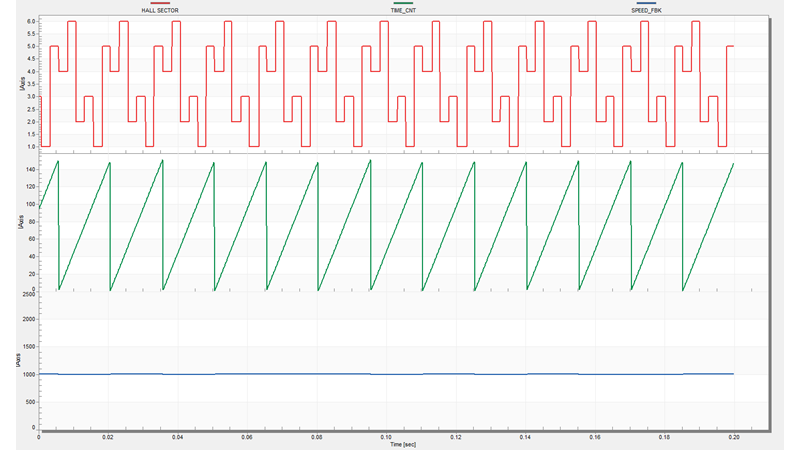Click the 0.08 tick on time axis
800x450 pixels.
click(x=316, y=437)
